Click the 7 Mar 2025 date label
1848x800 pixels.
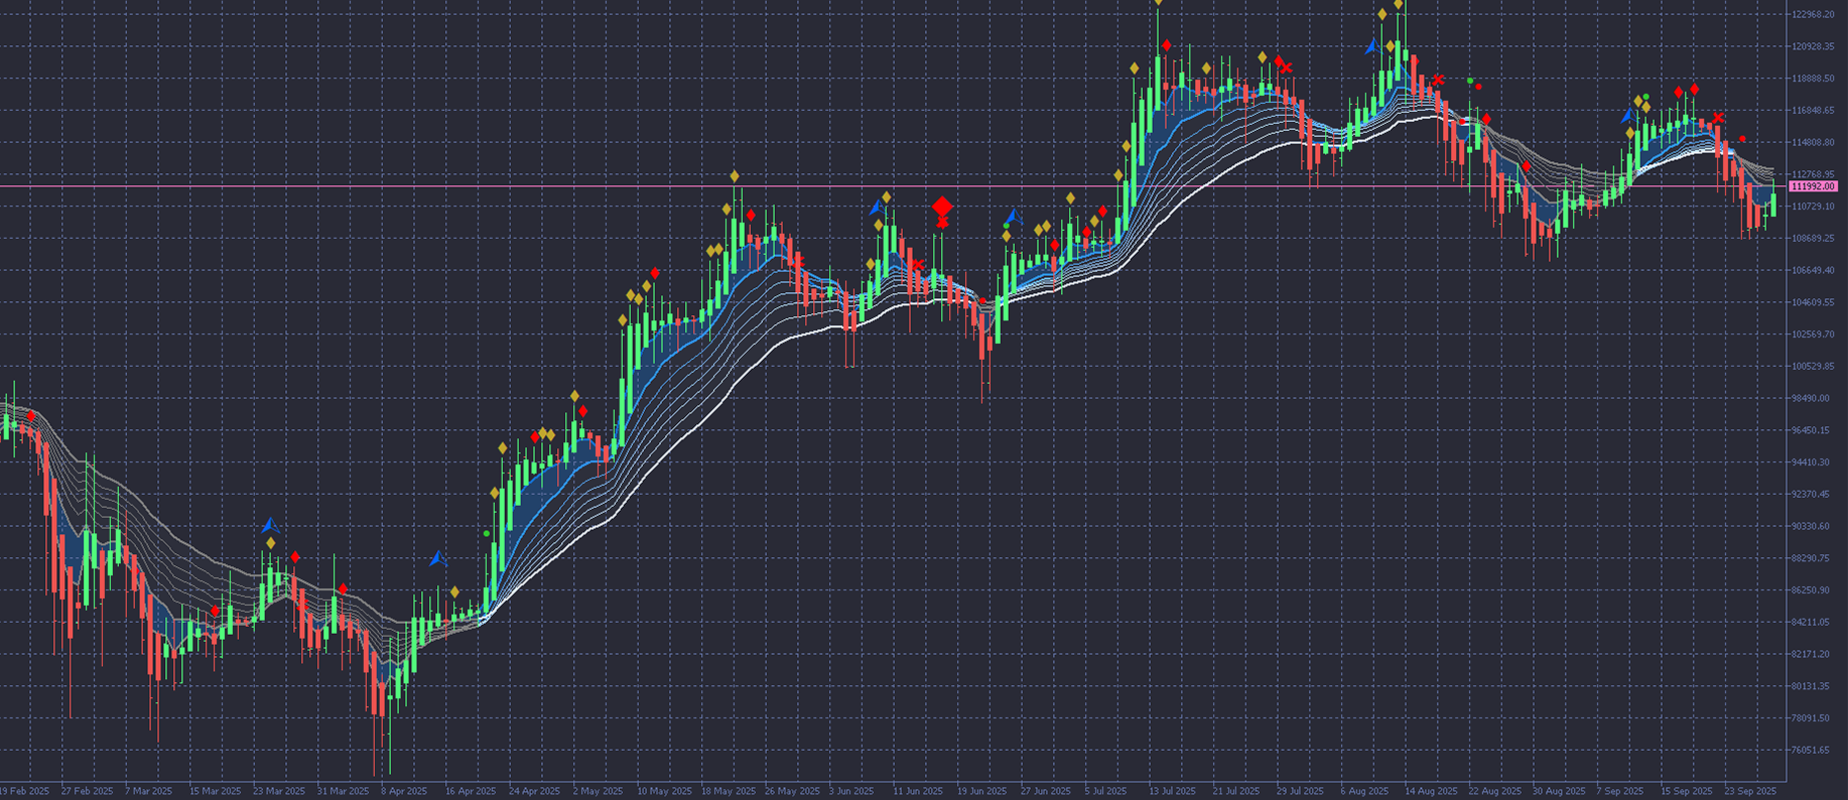point(151,791)
